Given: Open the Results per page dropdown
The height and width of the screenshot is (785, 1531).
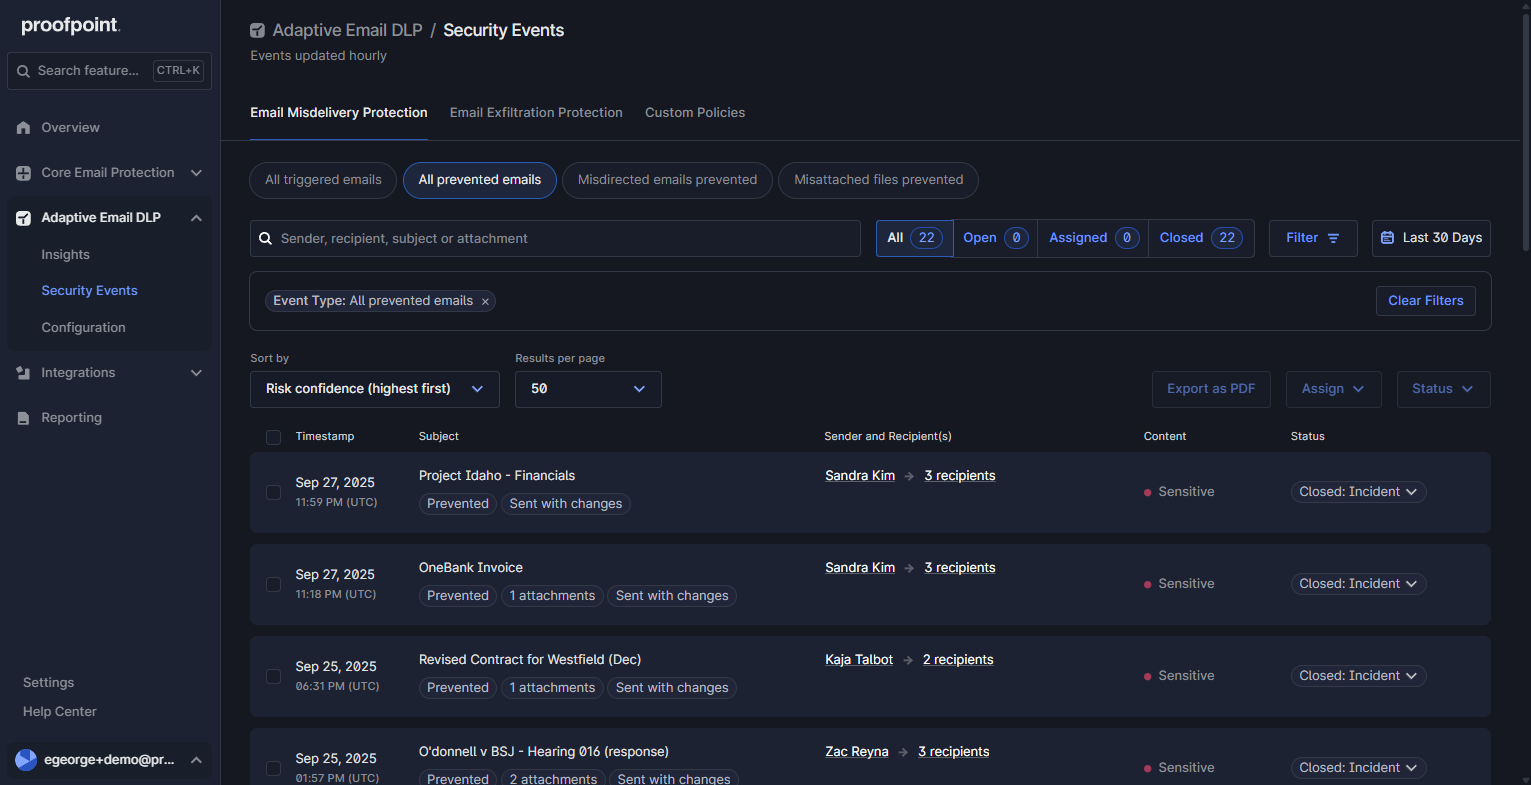Looking at the screenshot, I should pyautogui.click(x=588, y=389).
